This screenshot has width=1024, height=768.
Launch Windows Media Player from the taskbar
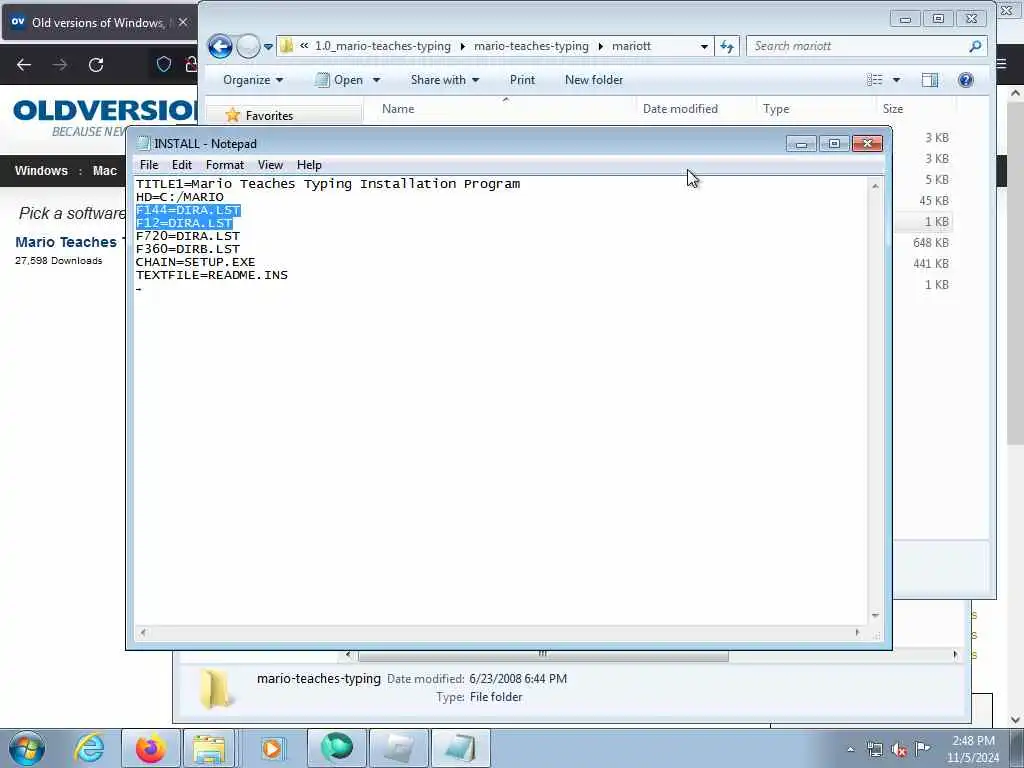pos(272,748)
